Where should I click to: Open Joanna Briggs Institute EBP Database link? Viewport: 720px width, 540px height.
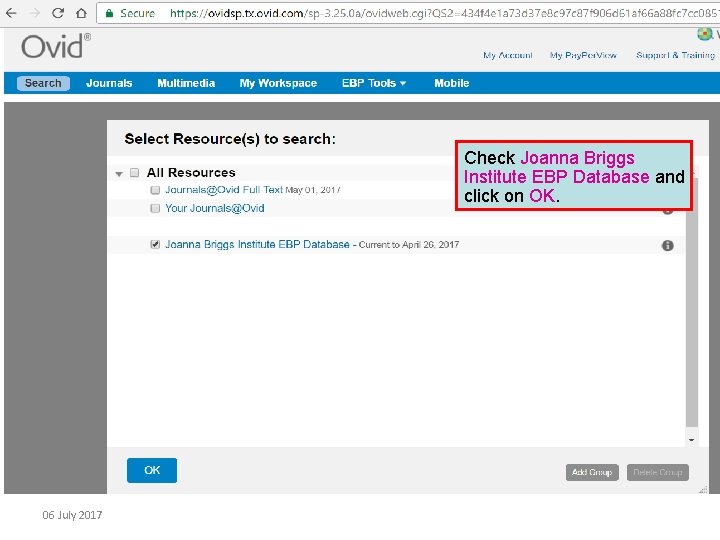coord(257,244)
